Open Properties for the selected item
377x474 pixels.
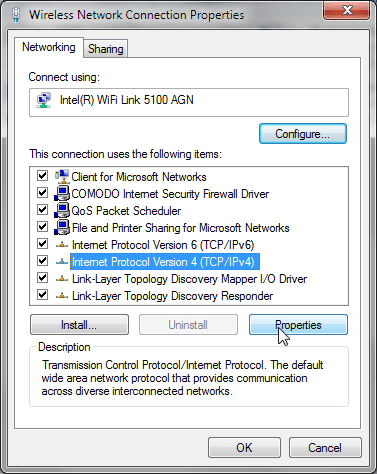(298, 325)
